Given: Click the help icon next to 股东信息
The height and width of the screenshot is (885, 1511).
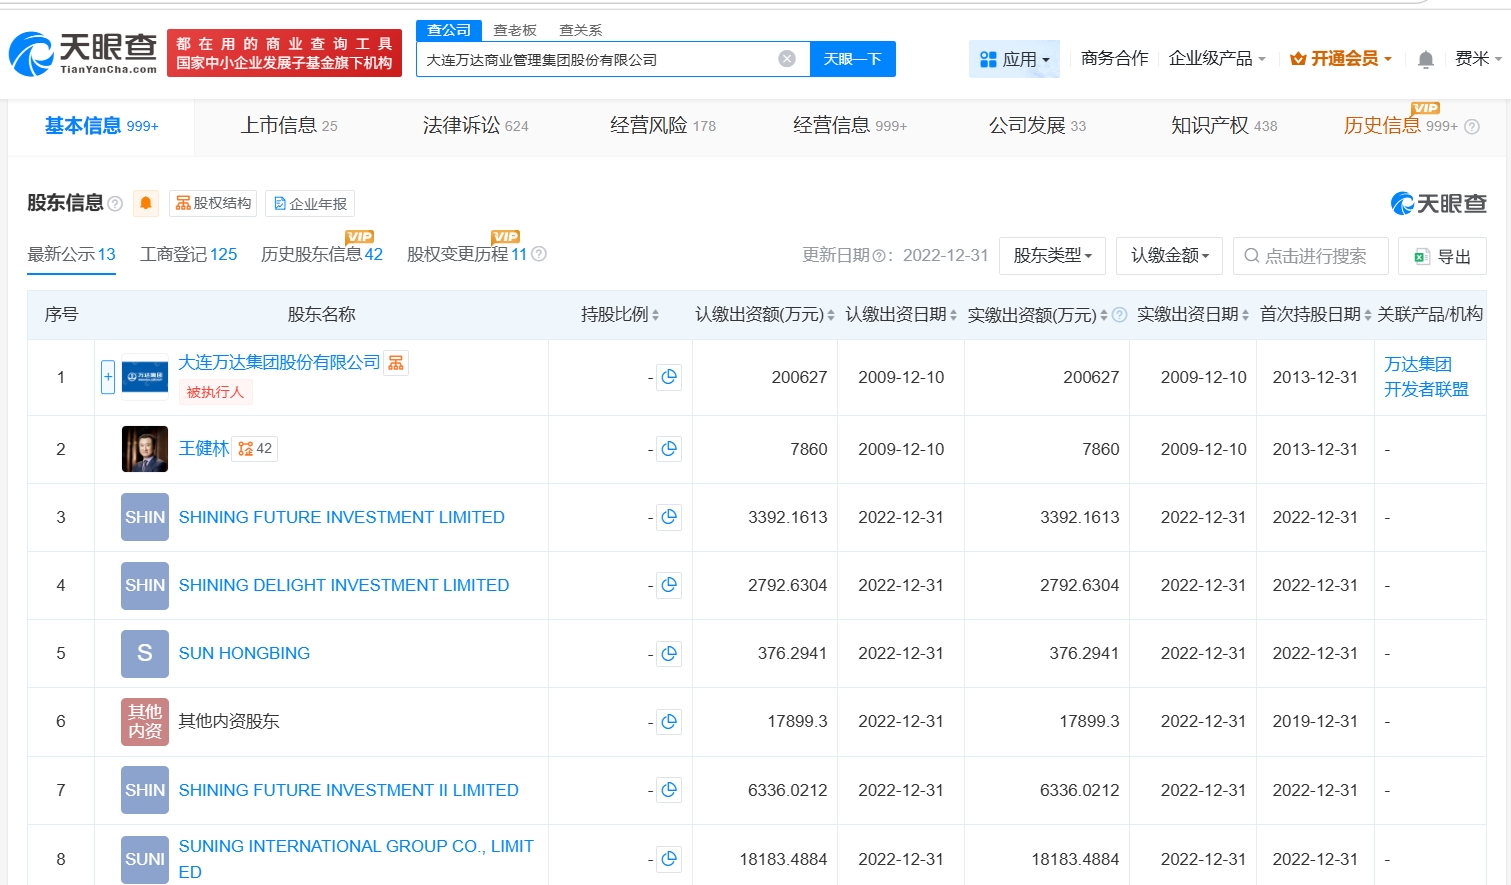Looking at the screenshot, I should point(115,204).
